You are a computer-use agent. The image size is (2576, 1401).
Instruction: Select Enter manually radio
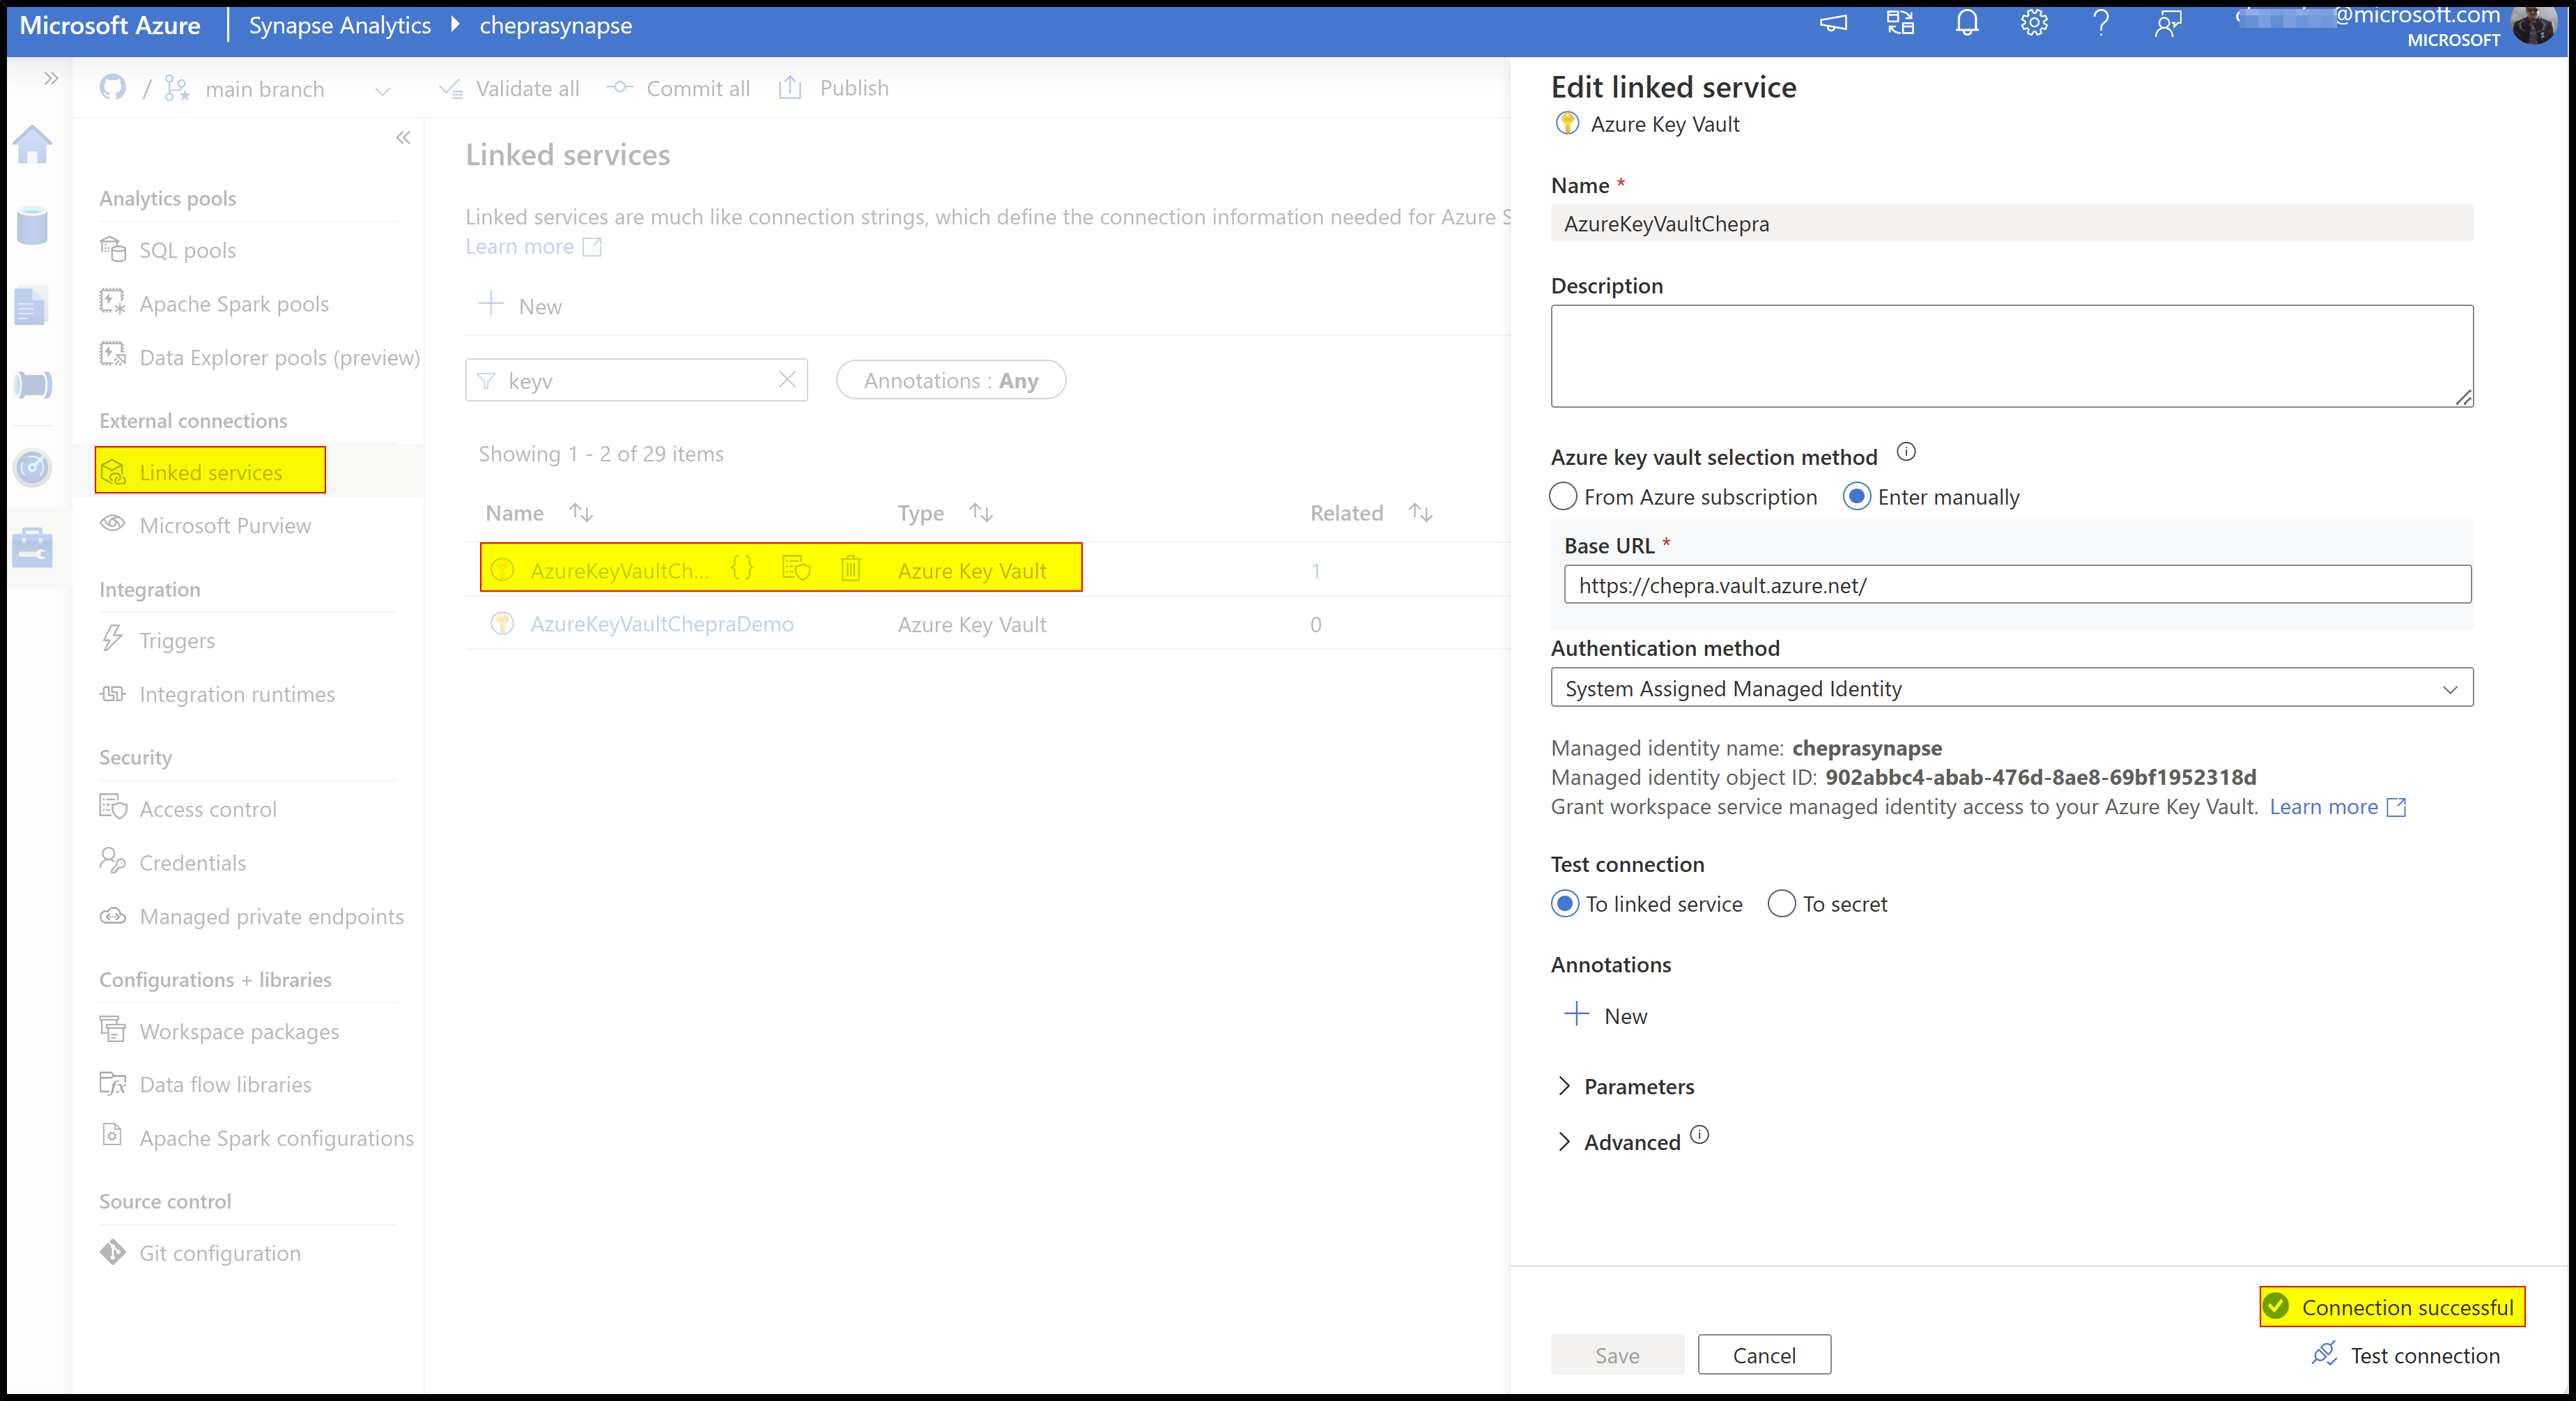tap(1857, 497)
